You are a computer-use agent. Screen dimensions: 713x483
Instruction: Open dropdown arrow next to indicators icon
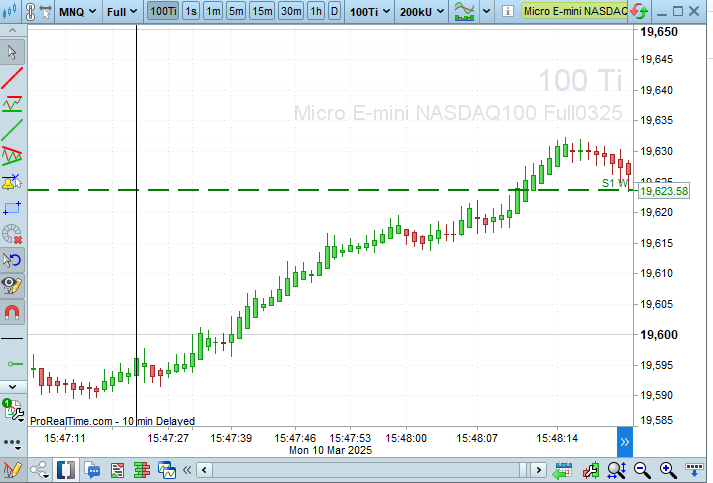(486, 11)
